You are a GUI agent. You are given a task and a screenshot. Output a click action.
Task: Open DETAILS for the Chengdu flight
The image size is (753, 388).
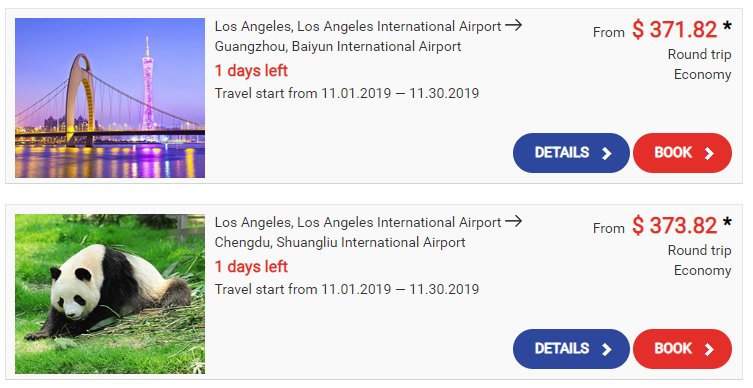571,349
